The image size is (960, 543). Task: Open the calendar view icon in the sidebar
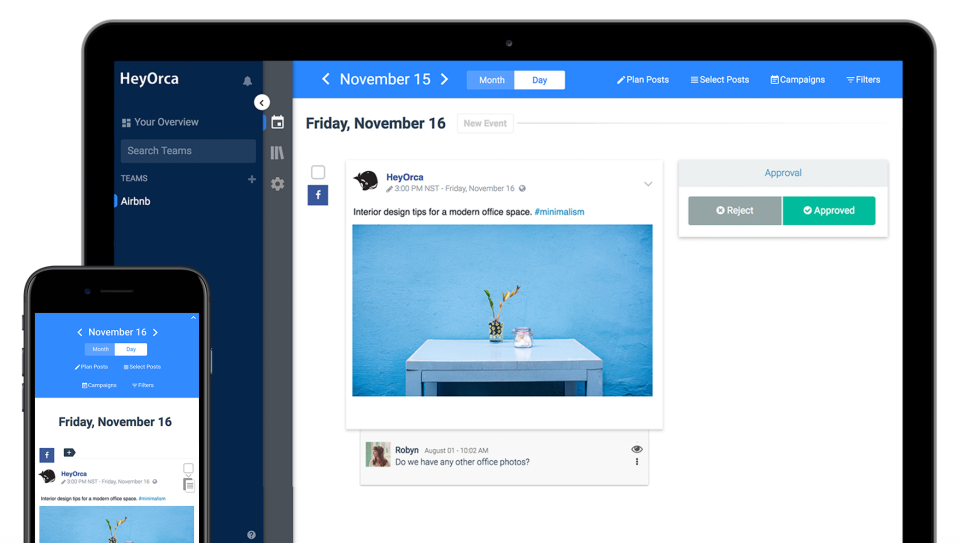click(277, 122)
